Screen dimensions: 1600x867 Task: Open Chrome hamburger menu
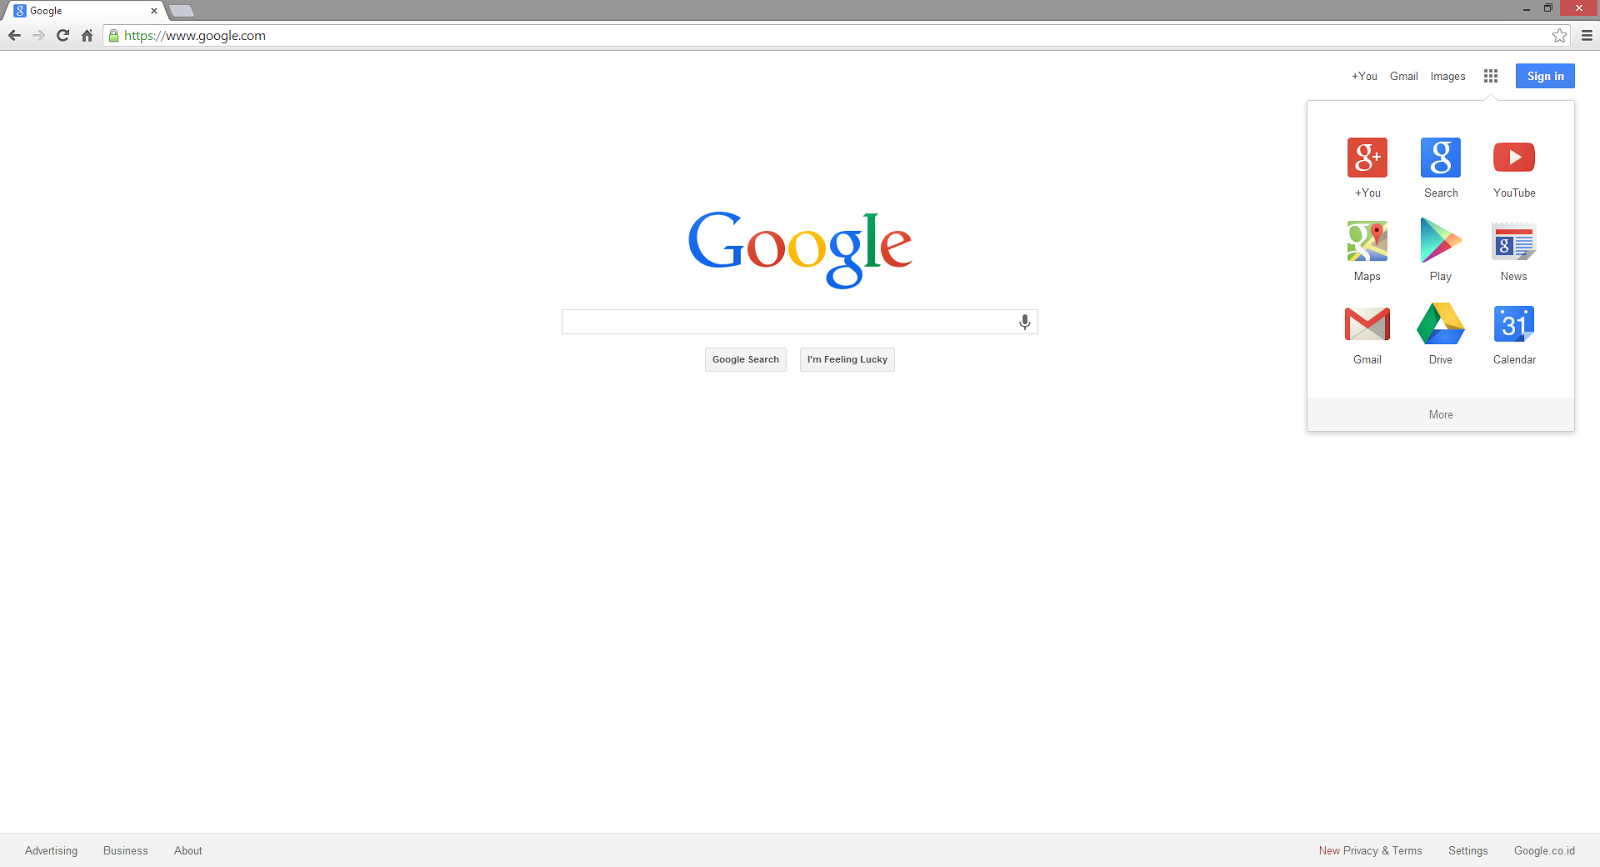pyautogui.click(x=1586, y=36)
